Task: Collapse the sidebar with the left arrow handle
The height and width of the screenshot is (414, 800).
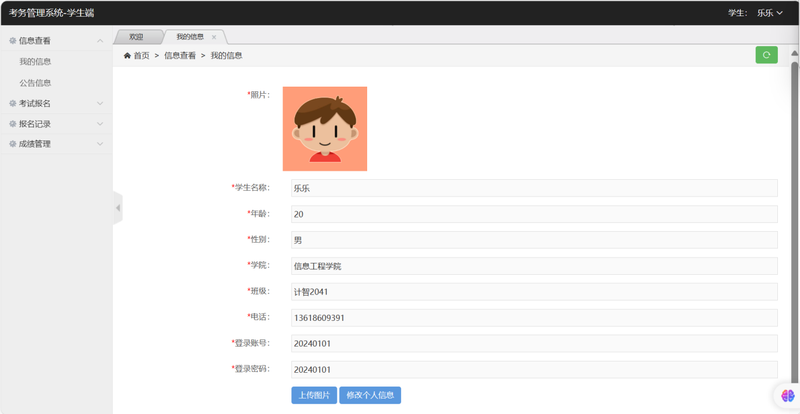Action: point(118,208)
